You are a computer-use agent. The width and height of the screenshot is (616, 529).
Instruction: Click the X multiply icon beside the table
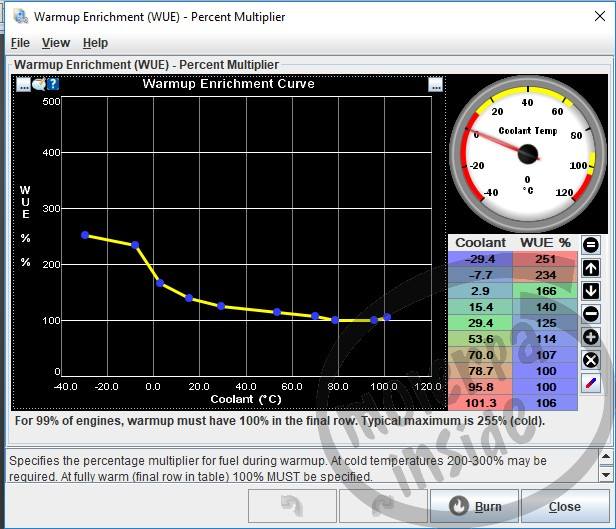[x=590, y=360]
